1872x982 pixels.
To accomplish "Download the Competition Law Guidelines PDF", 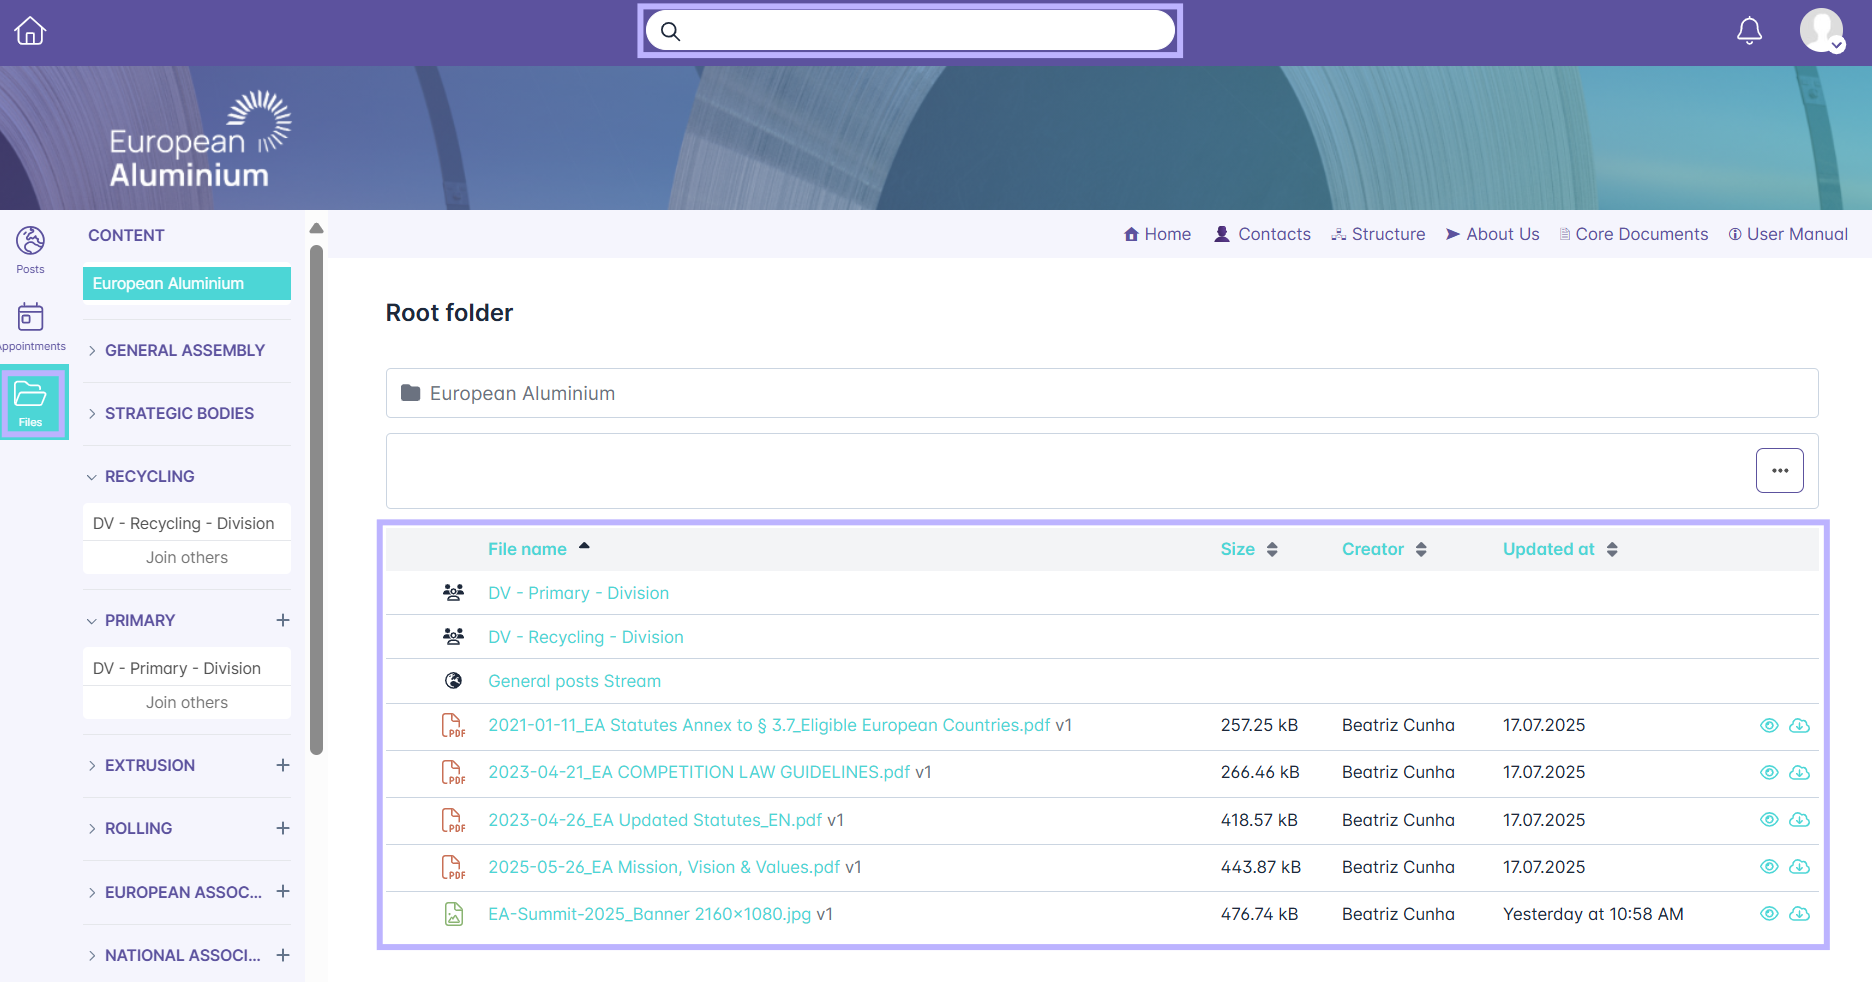I will (1799, 773).
